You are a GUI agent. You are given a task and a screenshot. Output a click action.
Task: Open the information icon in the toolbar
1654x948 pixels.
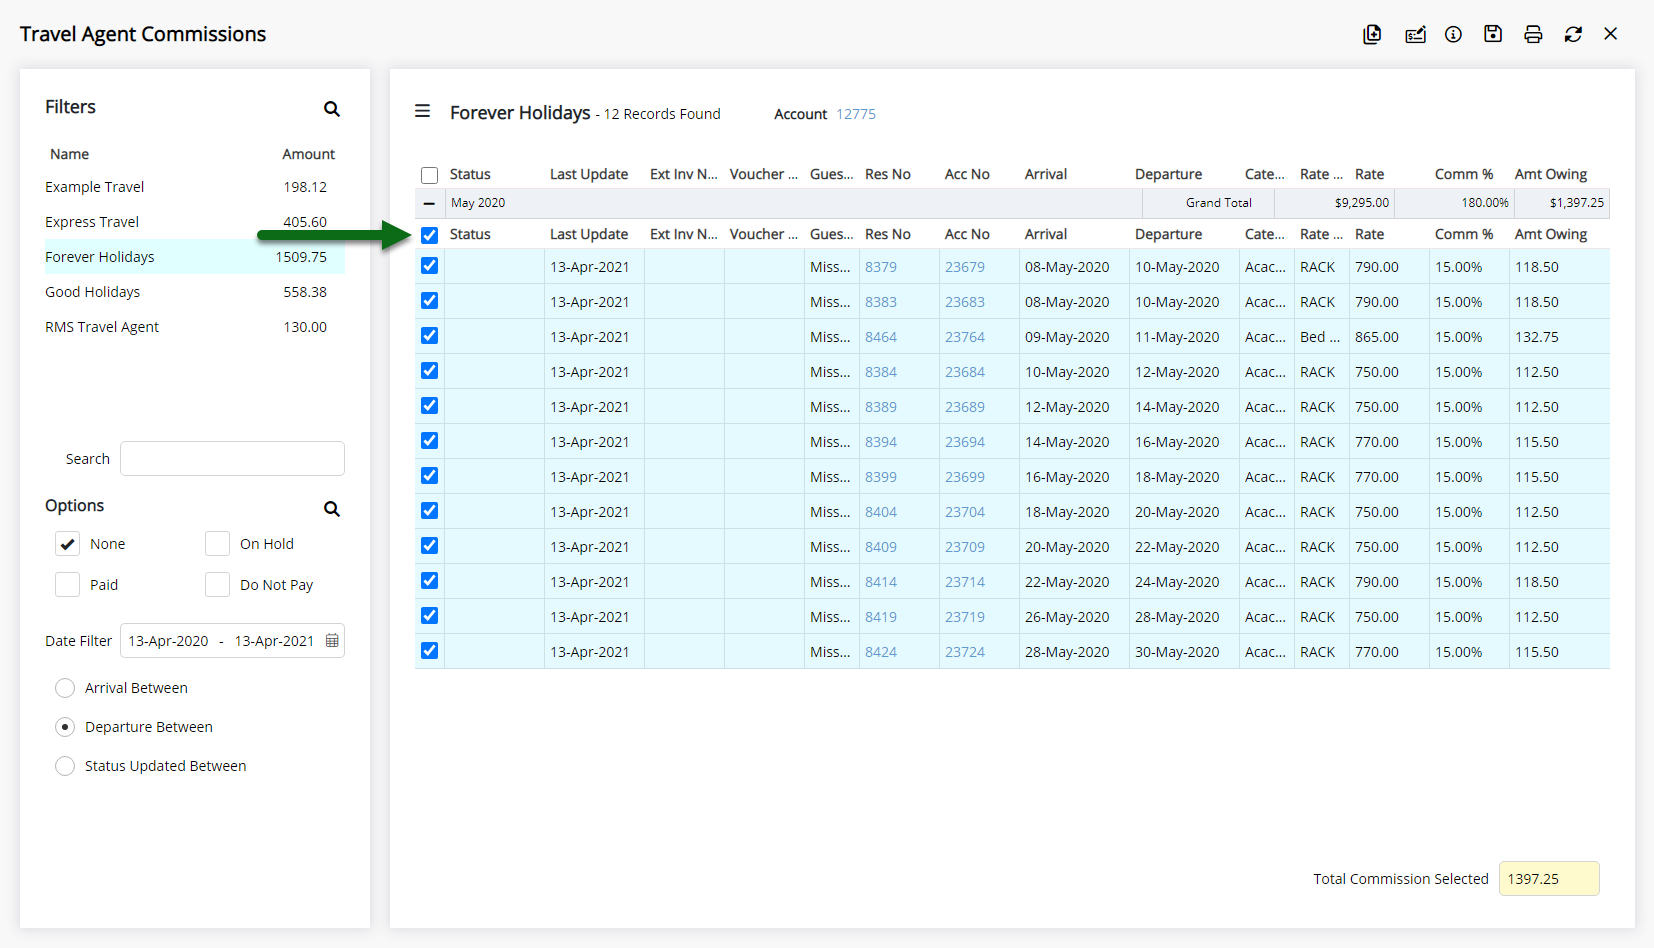tap(1453, 34)
